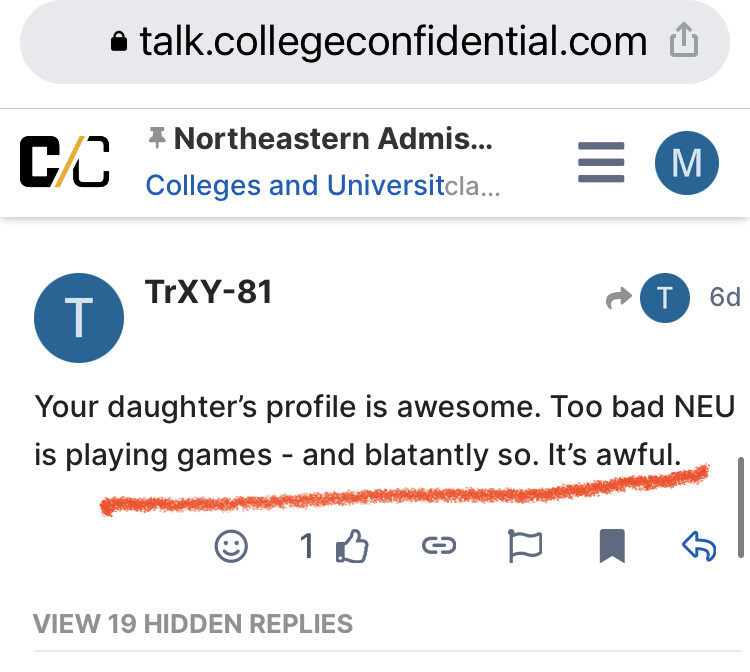Like the post with thumbs up
Screen dimensions: 750x672
[x=353, y=546]
